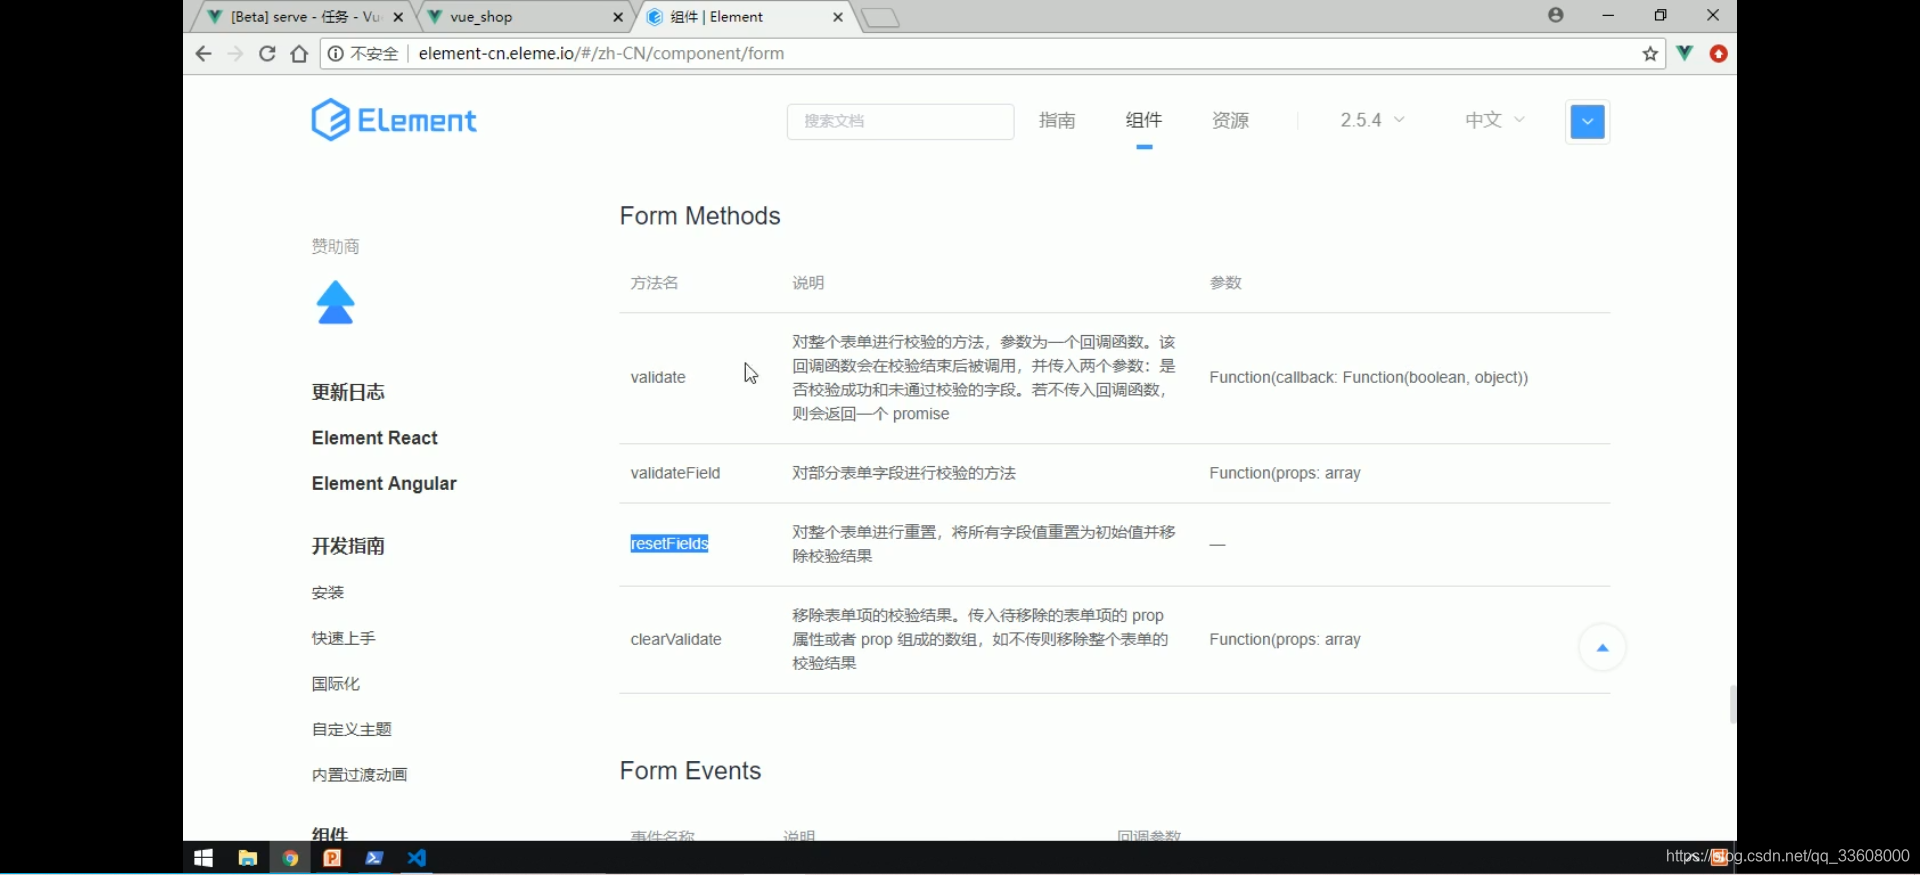This screenshot has width=1920, height=875.
Task: Open 自定义主题 in the sidebar
Action: point(352,729)
